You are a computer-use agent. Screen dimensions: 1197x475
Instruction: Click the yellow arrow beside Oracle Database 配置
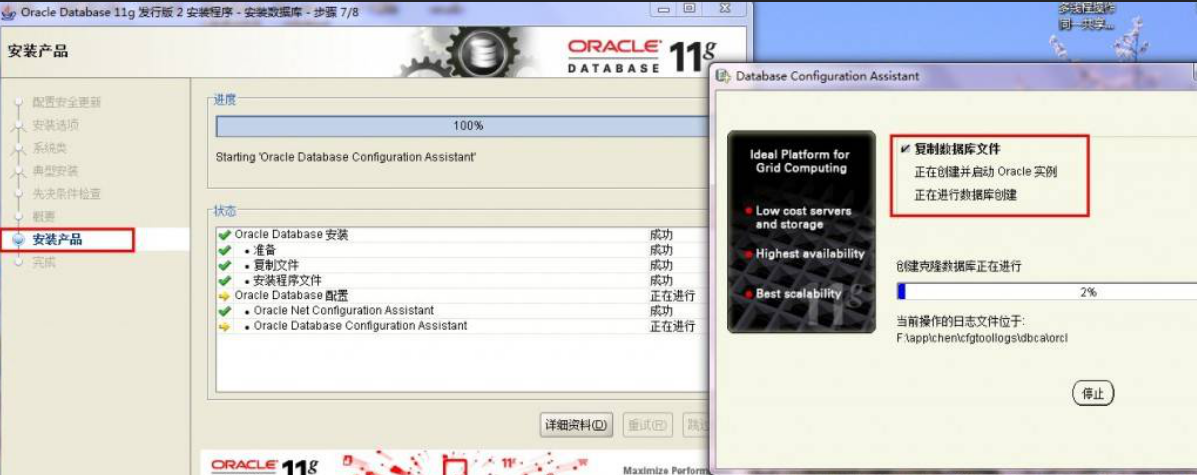[x=224, y=296]
